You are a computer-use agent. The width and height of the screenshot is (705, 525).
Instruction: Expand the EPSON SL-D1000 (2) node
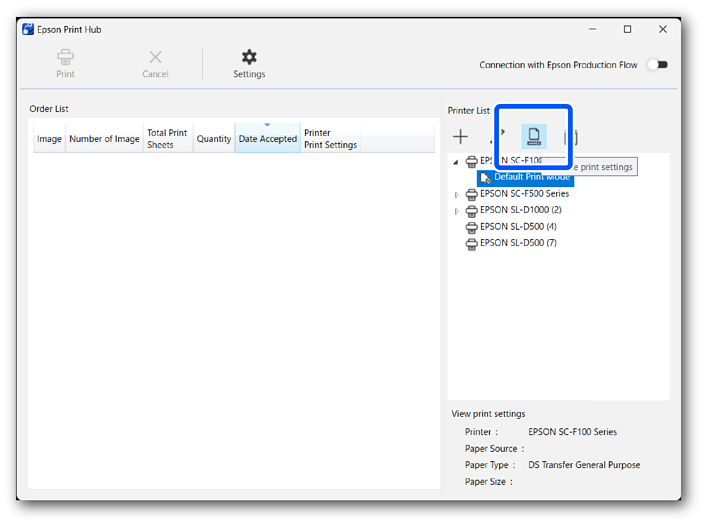click(457, 211)
